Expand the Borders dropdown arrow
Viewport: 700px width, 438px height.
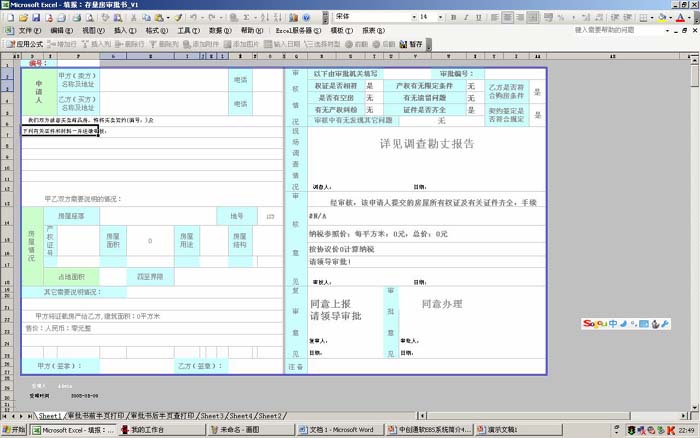click(650, 18)
